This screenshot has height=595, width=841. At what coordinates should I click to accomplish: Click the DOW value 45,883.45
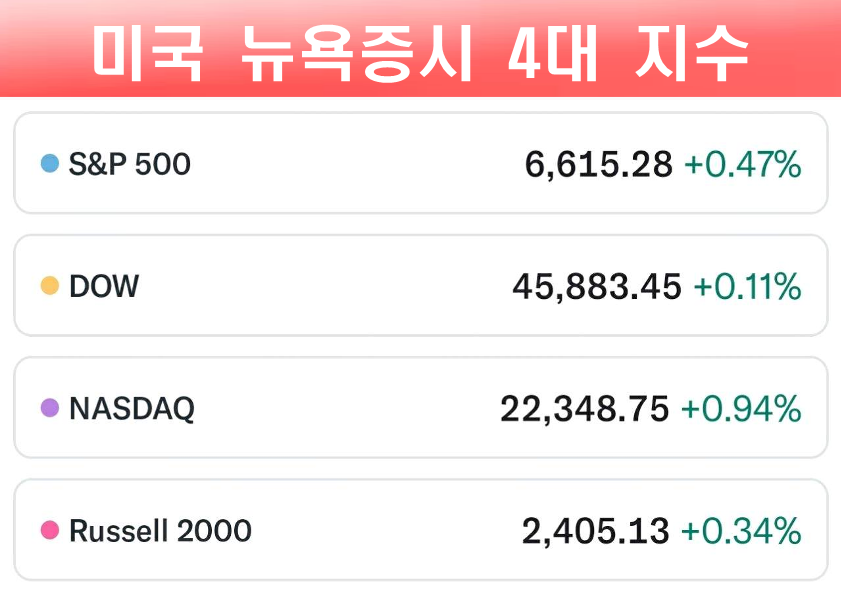(597, 287)
